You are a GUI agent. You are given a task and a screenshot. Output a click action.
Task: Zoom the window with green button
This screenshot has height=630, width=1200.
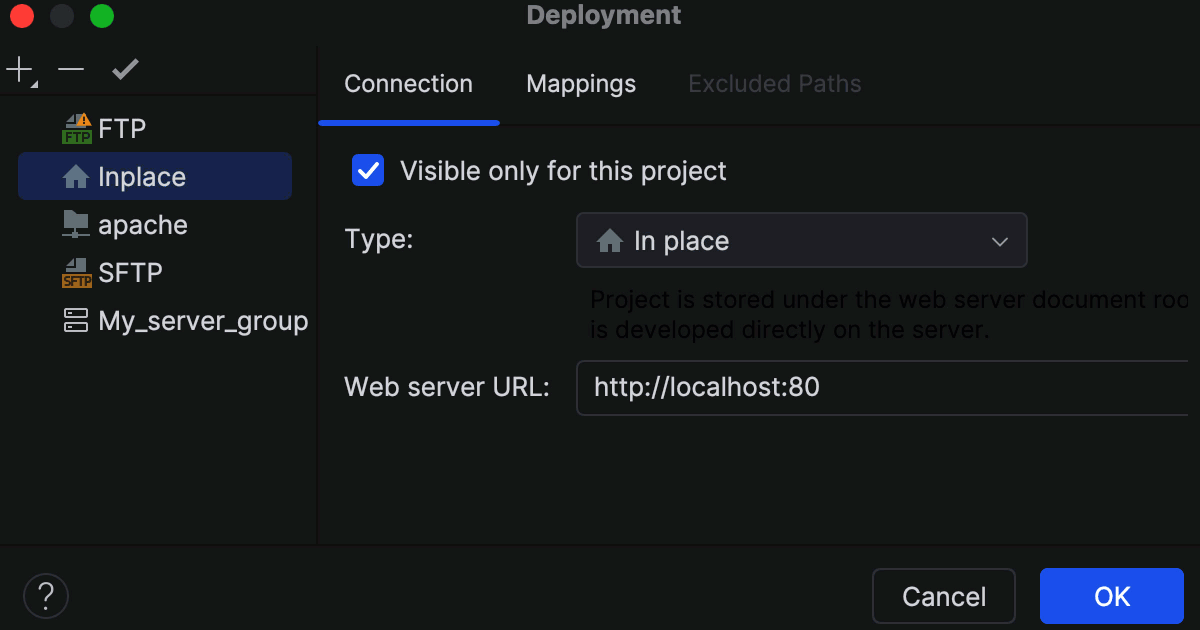pyautogui.click(x=102, y=16)
